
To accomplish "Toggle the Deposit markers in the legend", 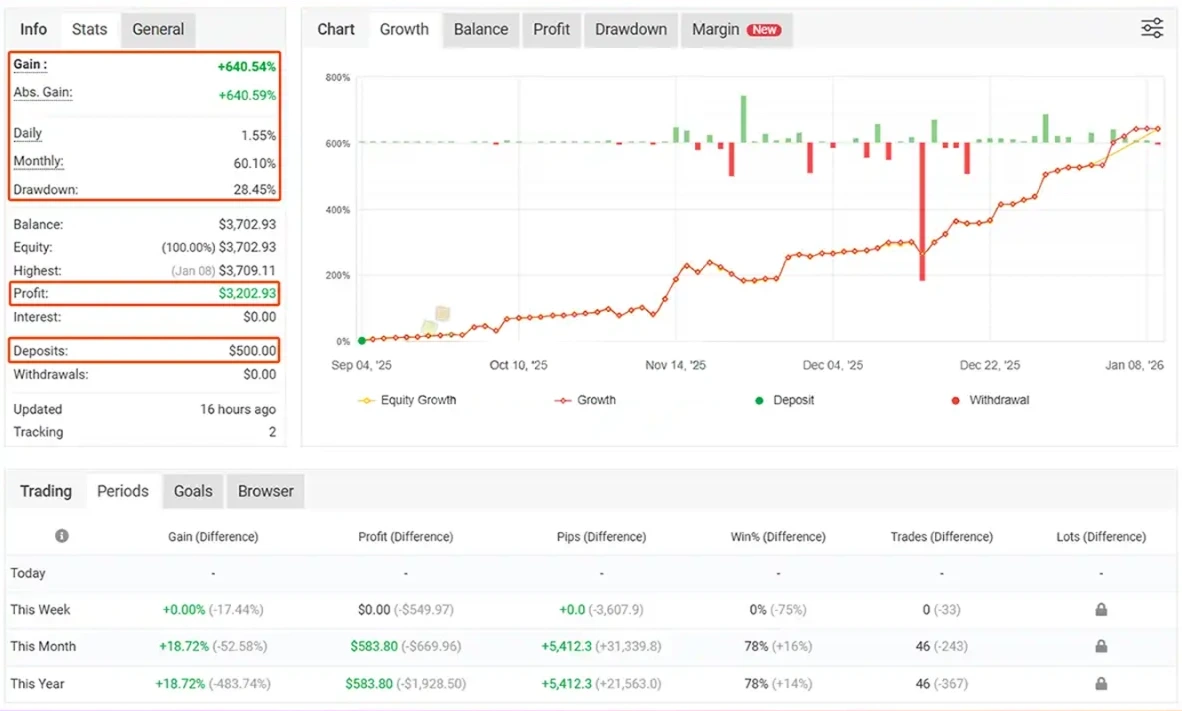I will 784,400.
